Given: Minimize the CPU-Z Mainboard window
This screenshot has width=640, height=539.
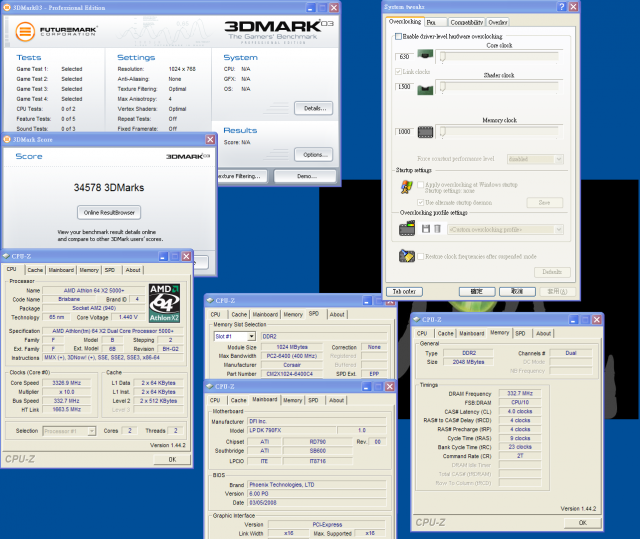Looking at the screenshot, I should (367, 386).
